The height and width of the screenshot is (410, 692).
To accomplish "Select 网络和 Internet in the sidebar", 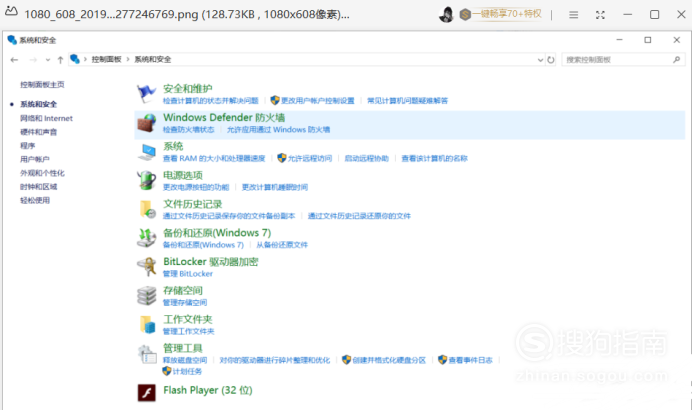I will pyautogui.click(x=46, y=118).
